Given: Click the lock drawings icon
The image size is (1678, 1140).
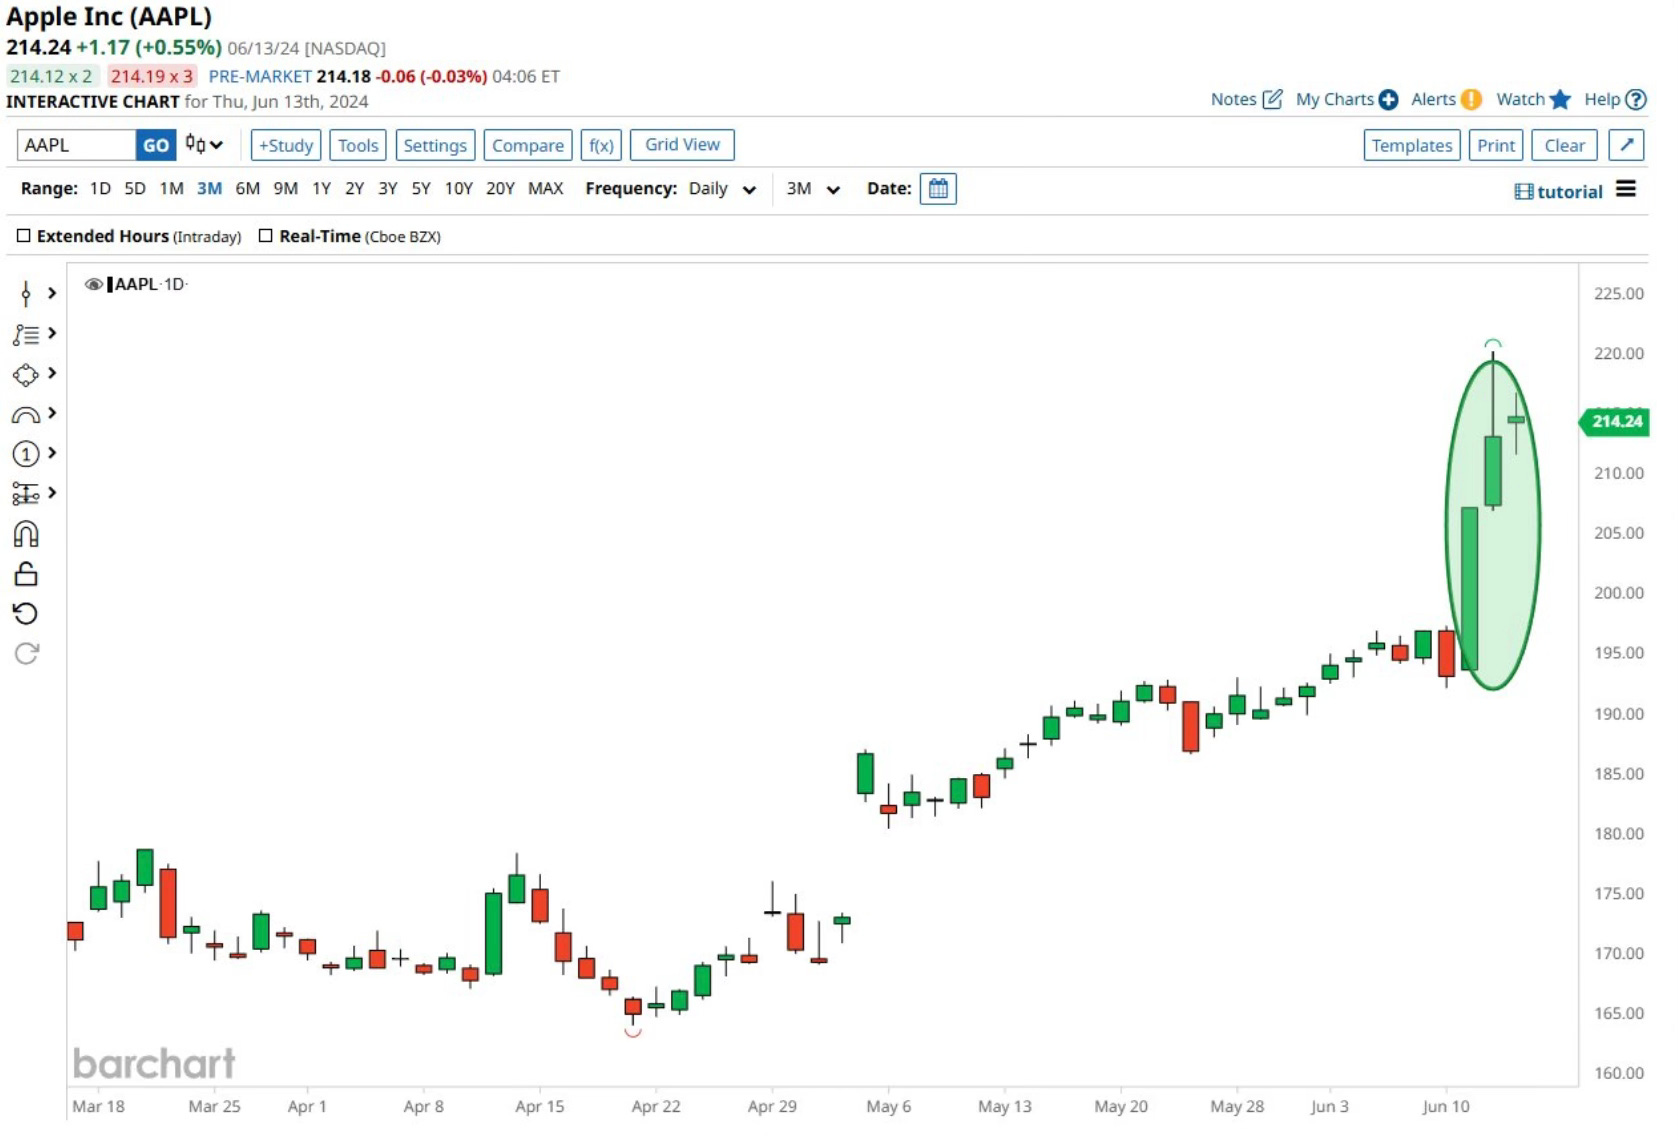Looking at the screenshot, I should (x=26, y=574).
